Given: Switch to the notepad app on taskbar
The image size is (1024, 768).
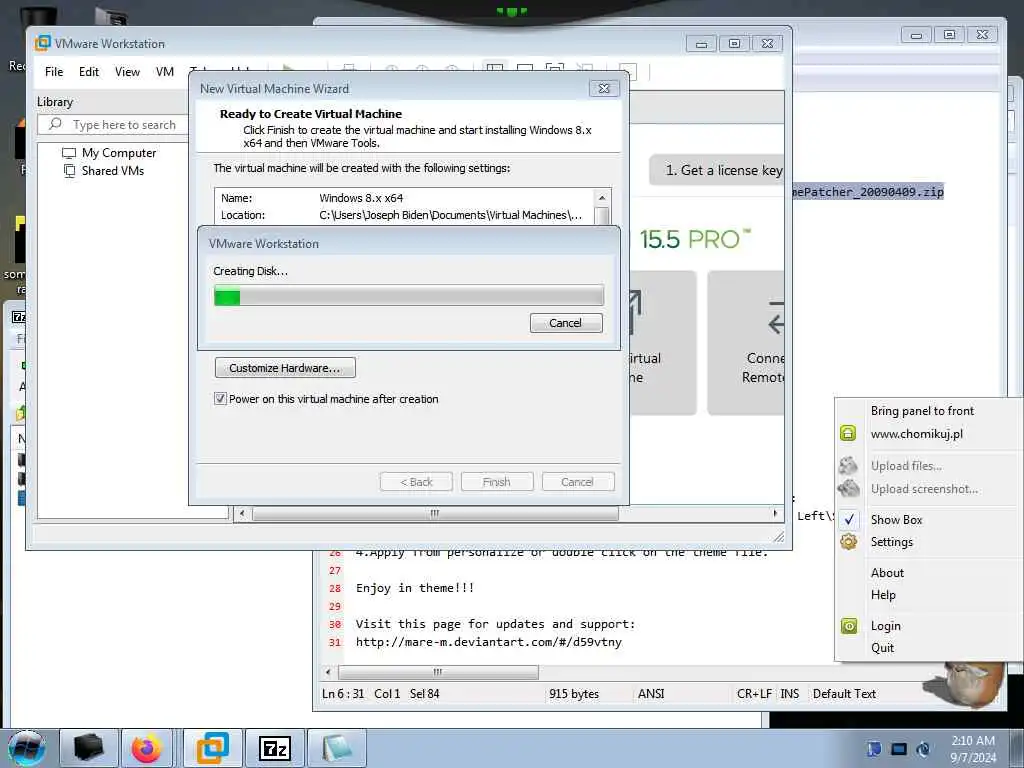Looking at the screenshot, I should (x=336, y=748).
